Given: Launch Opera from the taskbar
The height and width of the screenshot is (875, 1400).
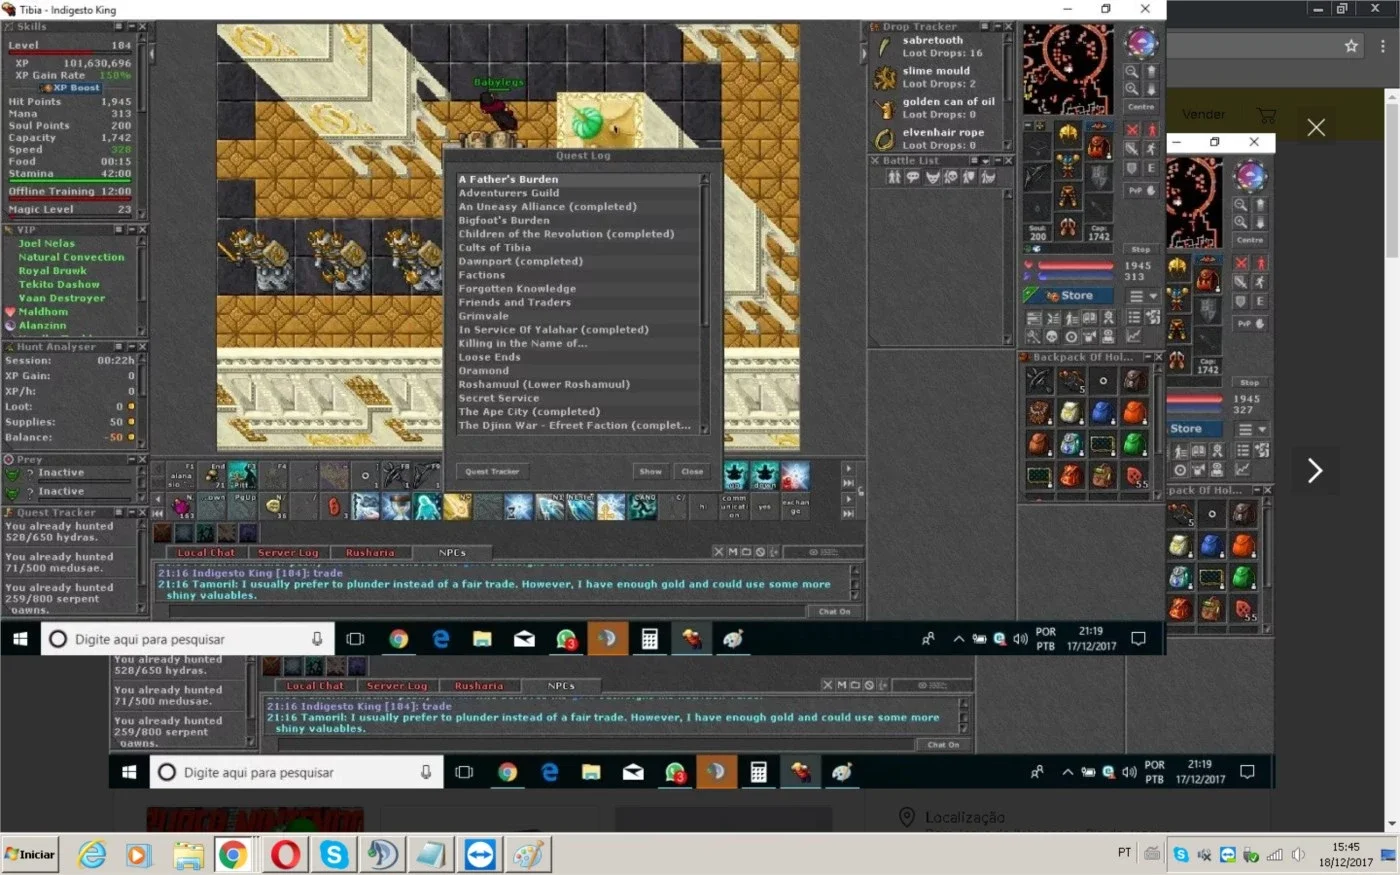Looking at the screenshot, I should pos(286,855).
